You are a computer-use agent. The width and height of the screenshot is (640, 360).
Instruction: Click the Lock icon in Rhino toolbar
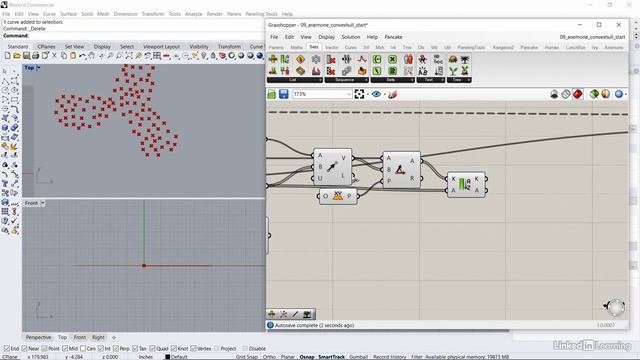click(213, 56)
